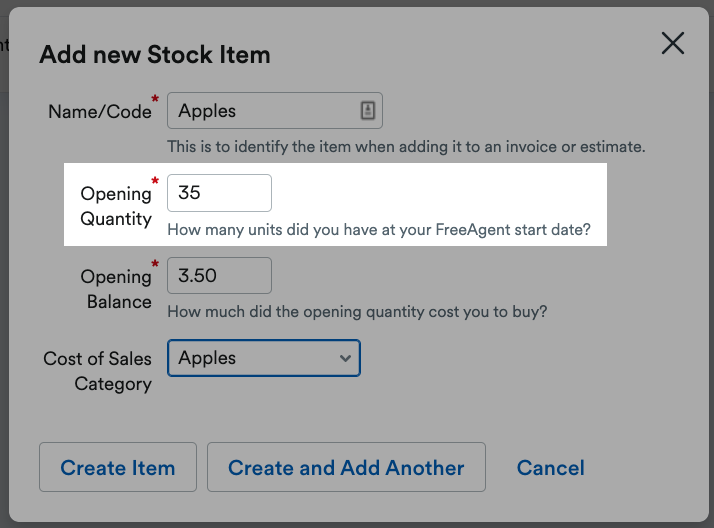This screenshot has height=528, width=714.
Task: Click the help text about identifying the item
Action: click(x=406, y=147)
